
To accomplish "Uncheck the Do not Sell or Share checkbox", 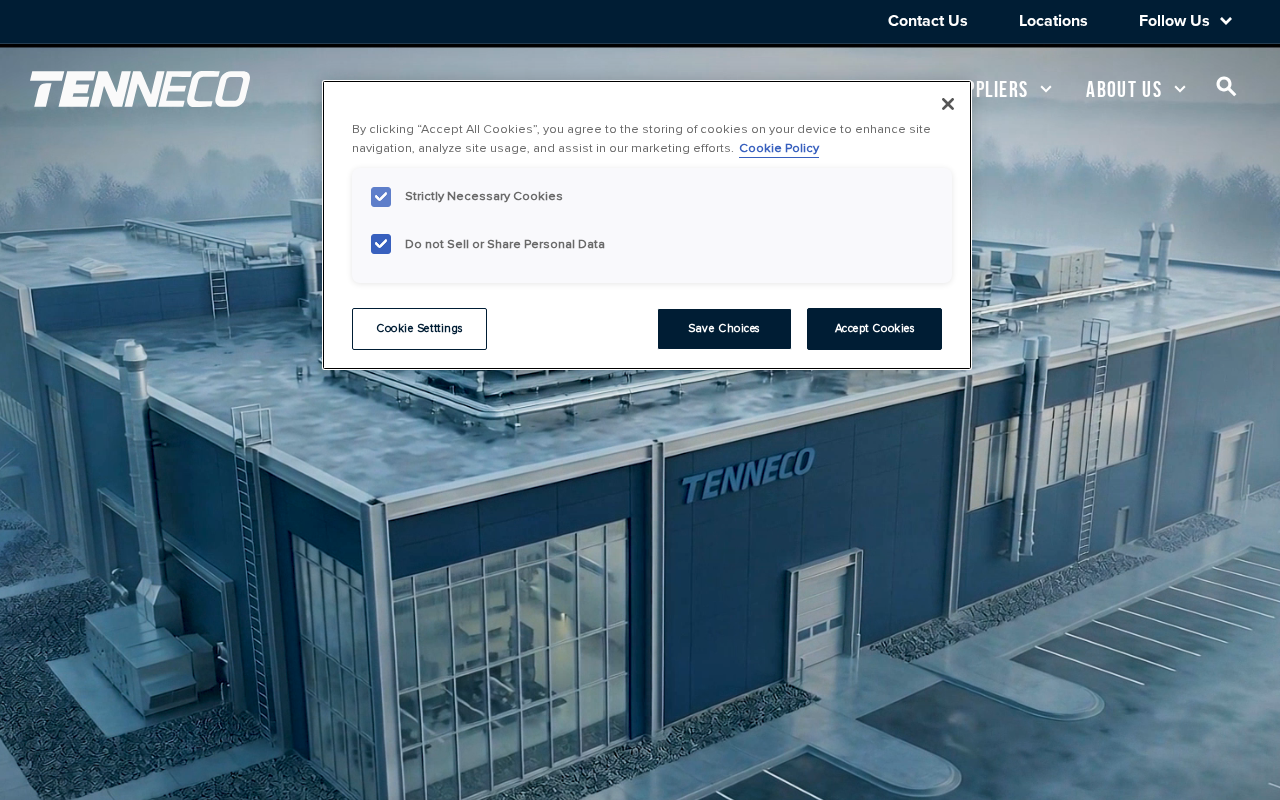I will [x=381, y=244].
